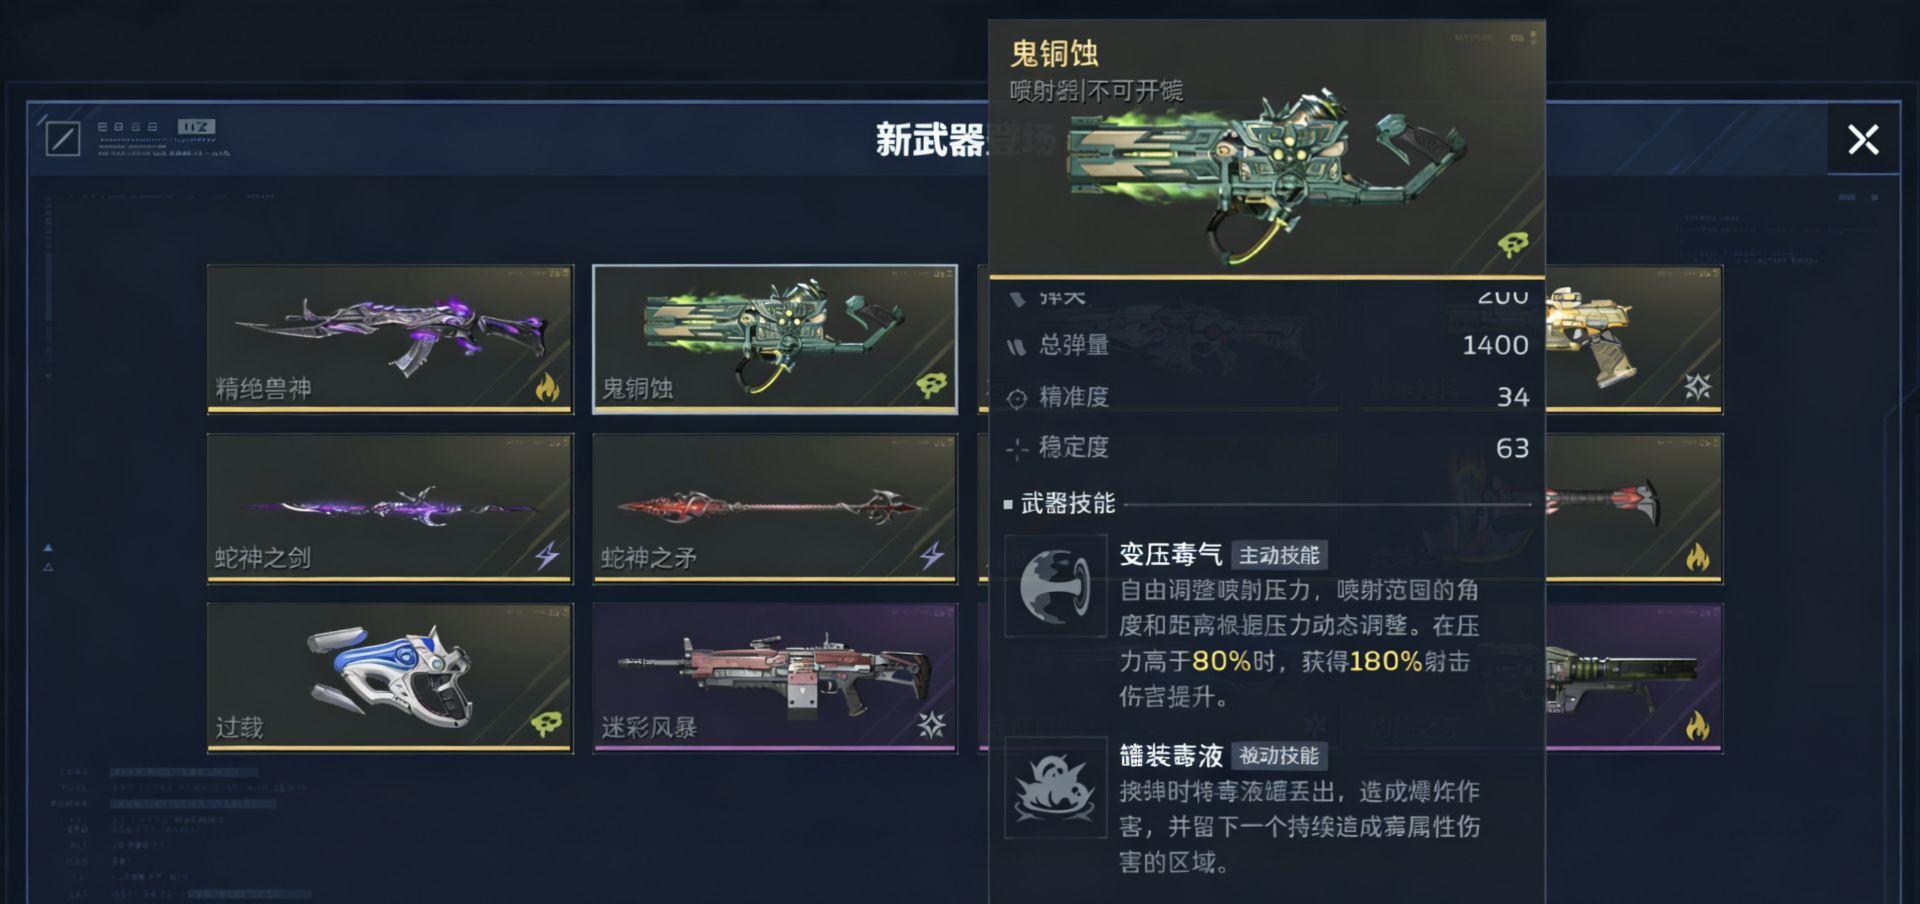This screenshot has height=904, width=1920.
Task: Click the 主动技能 tag label
Action: [x=1279, y=555]
